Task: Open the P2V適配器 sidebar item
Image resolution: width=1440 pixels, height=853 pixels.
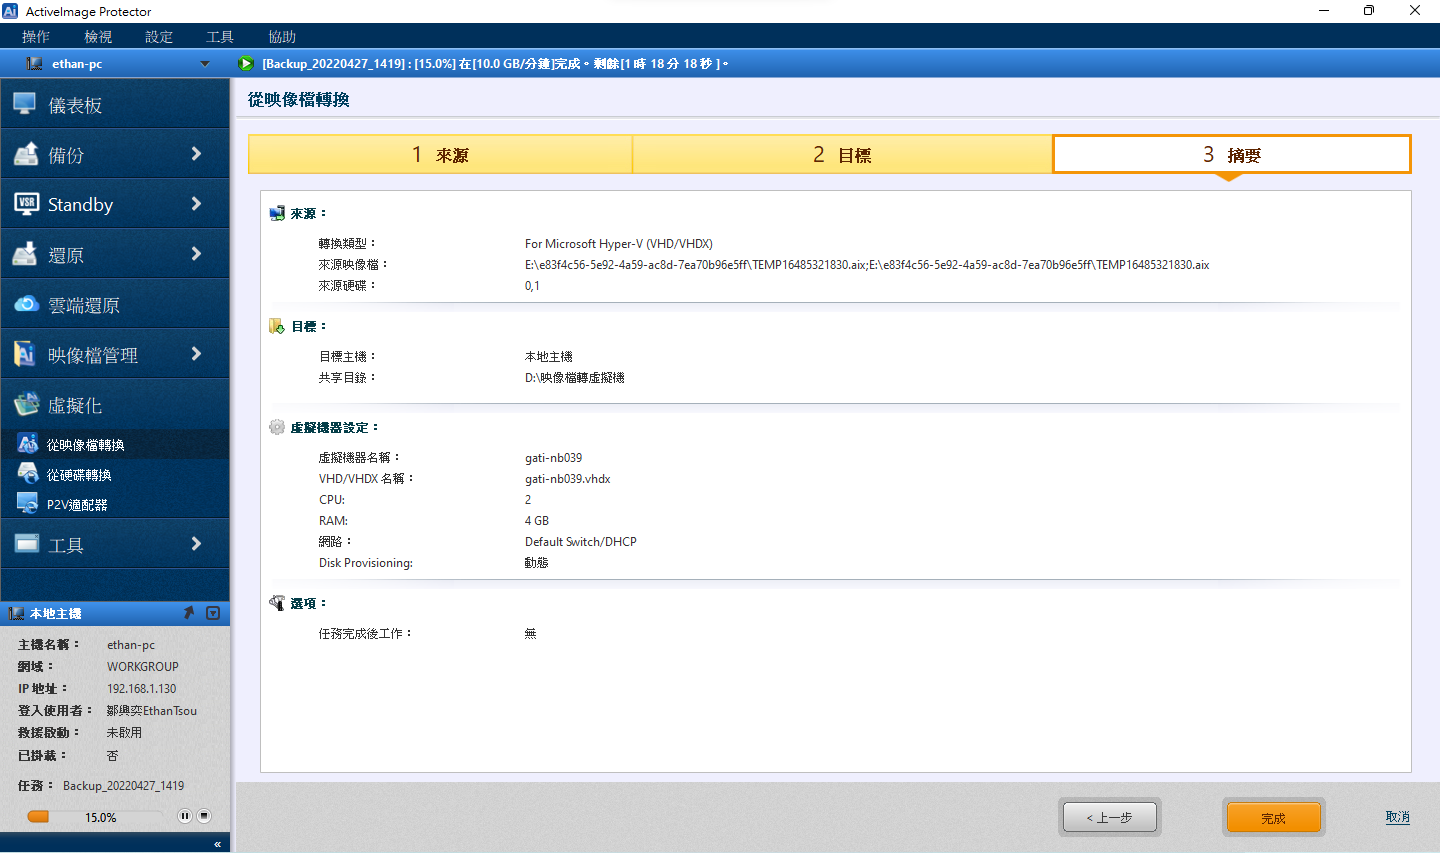Action: pos(76,505)
